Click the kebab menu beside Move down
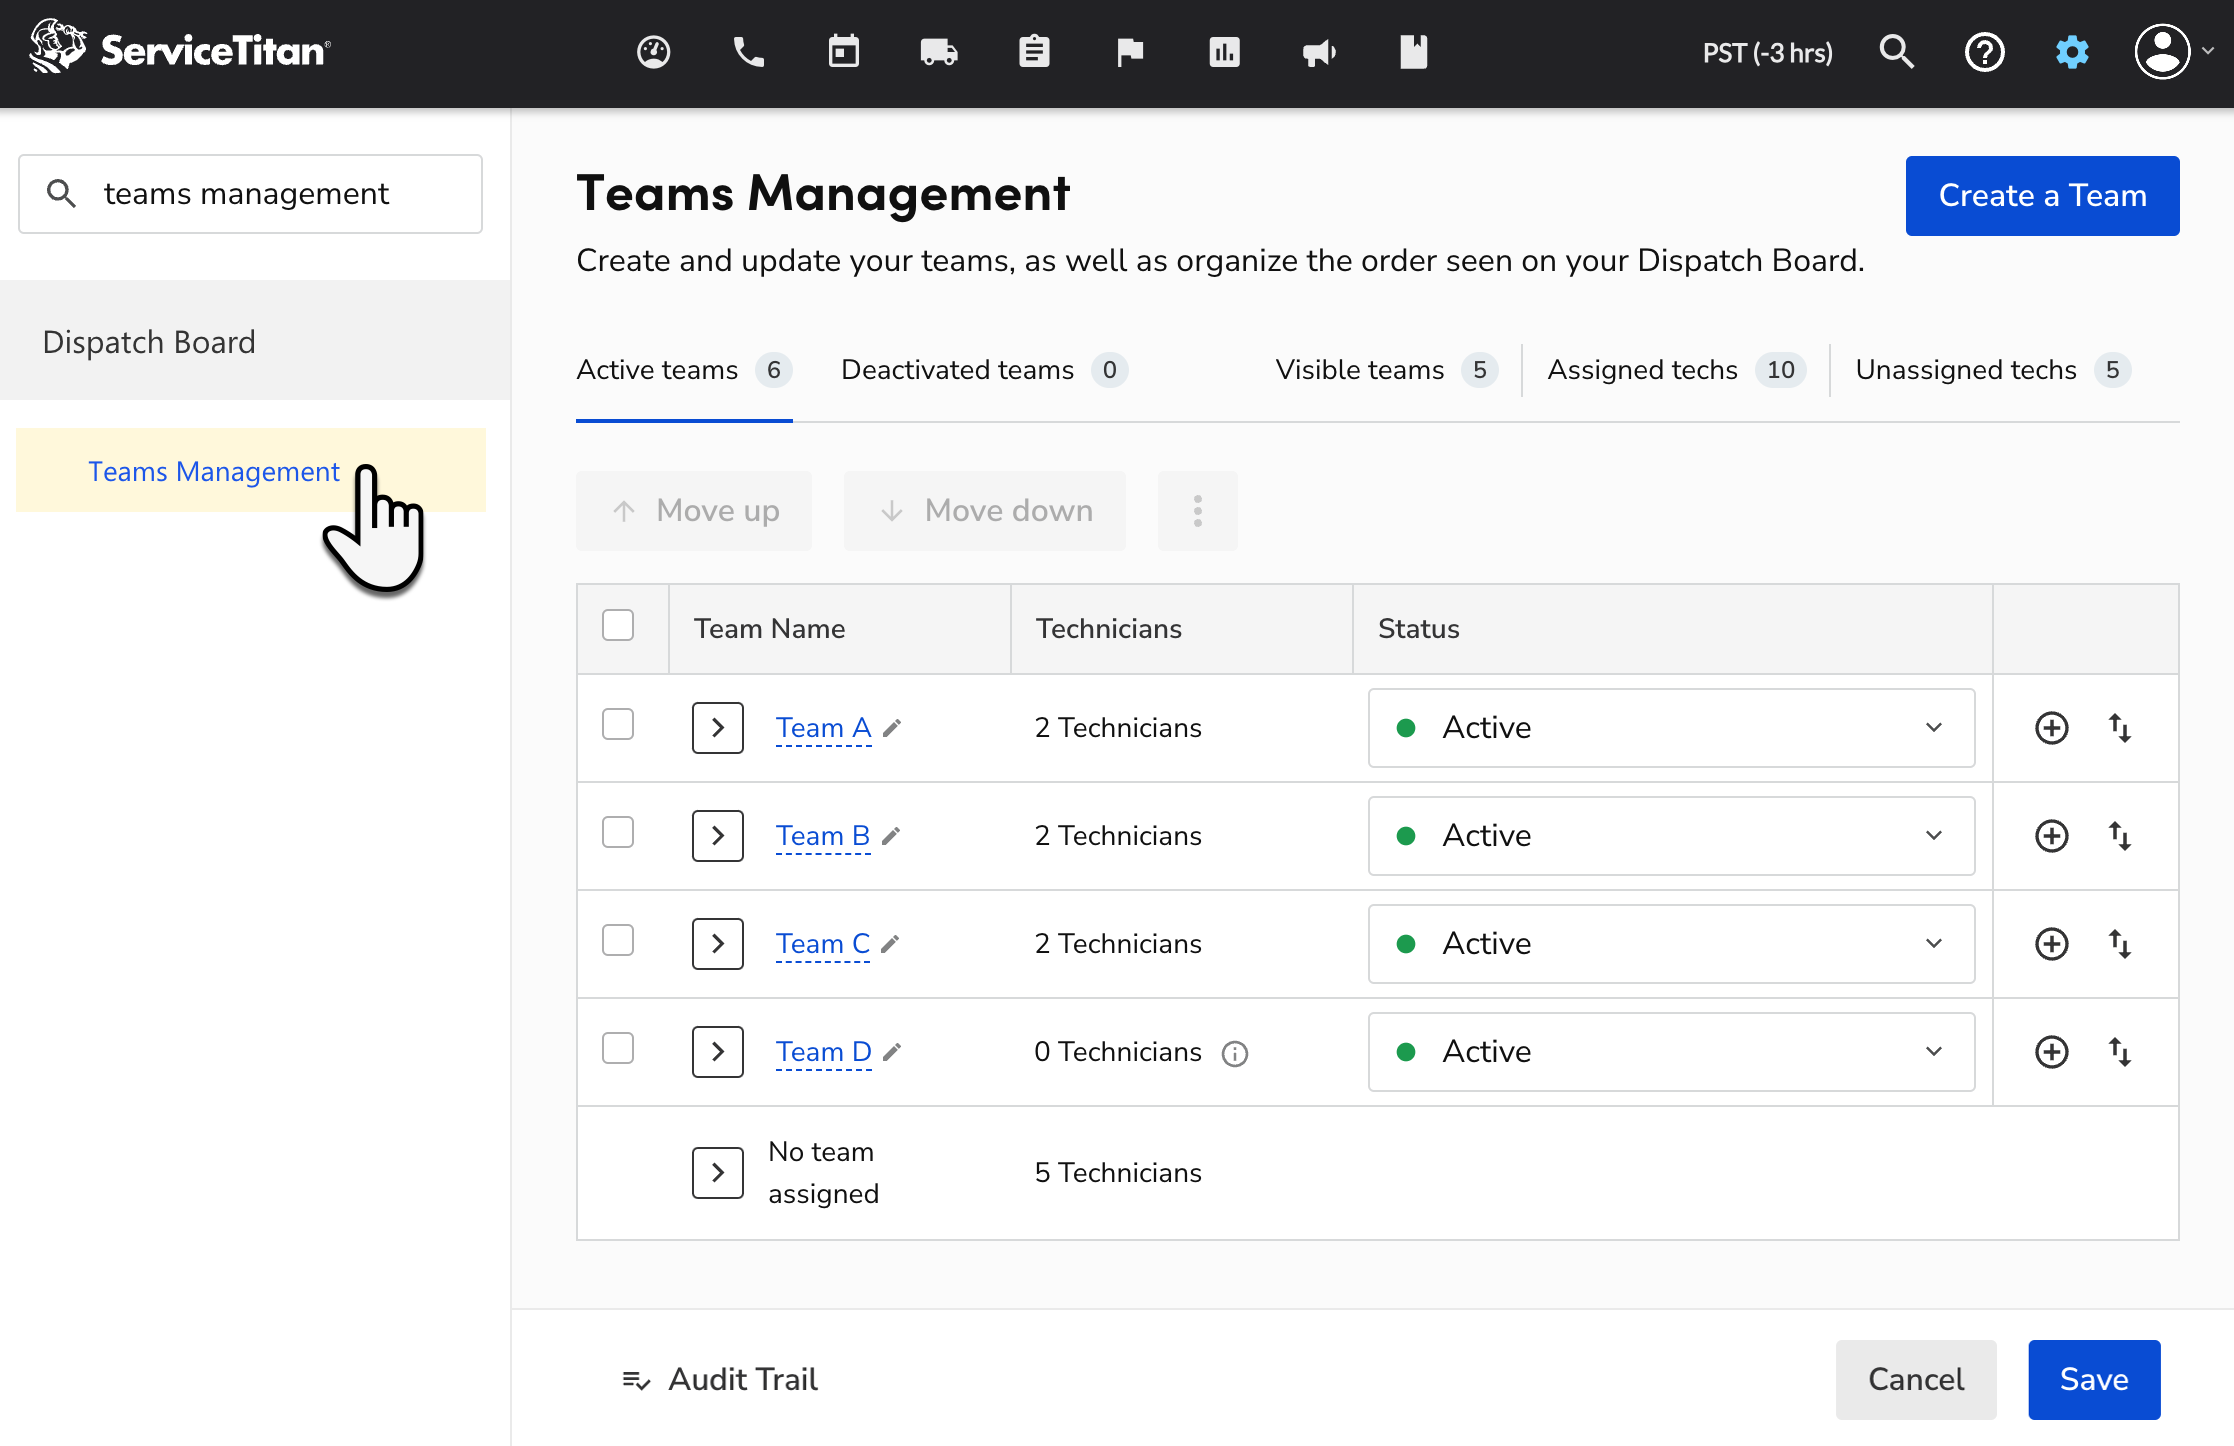The image size is (2234, 1446). 1197,510
